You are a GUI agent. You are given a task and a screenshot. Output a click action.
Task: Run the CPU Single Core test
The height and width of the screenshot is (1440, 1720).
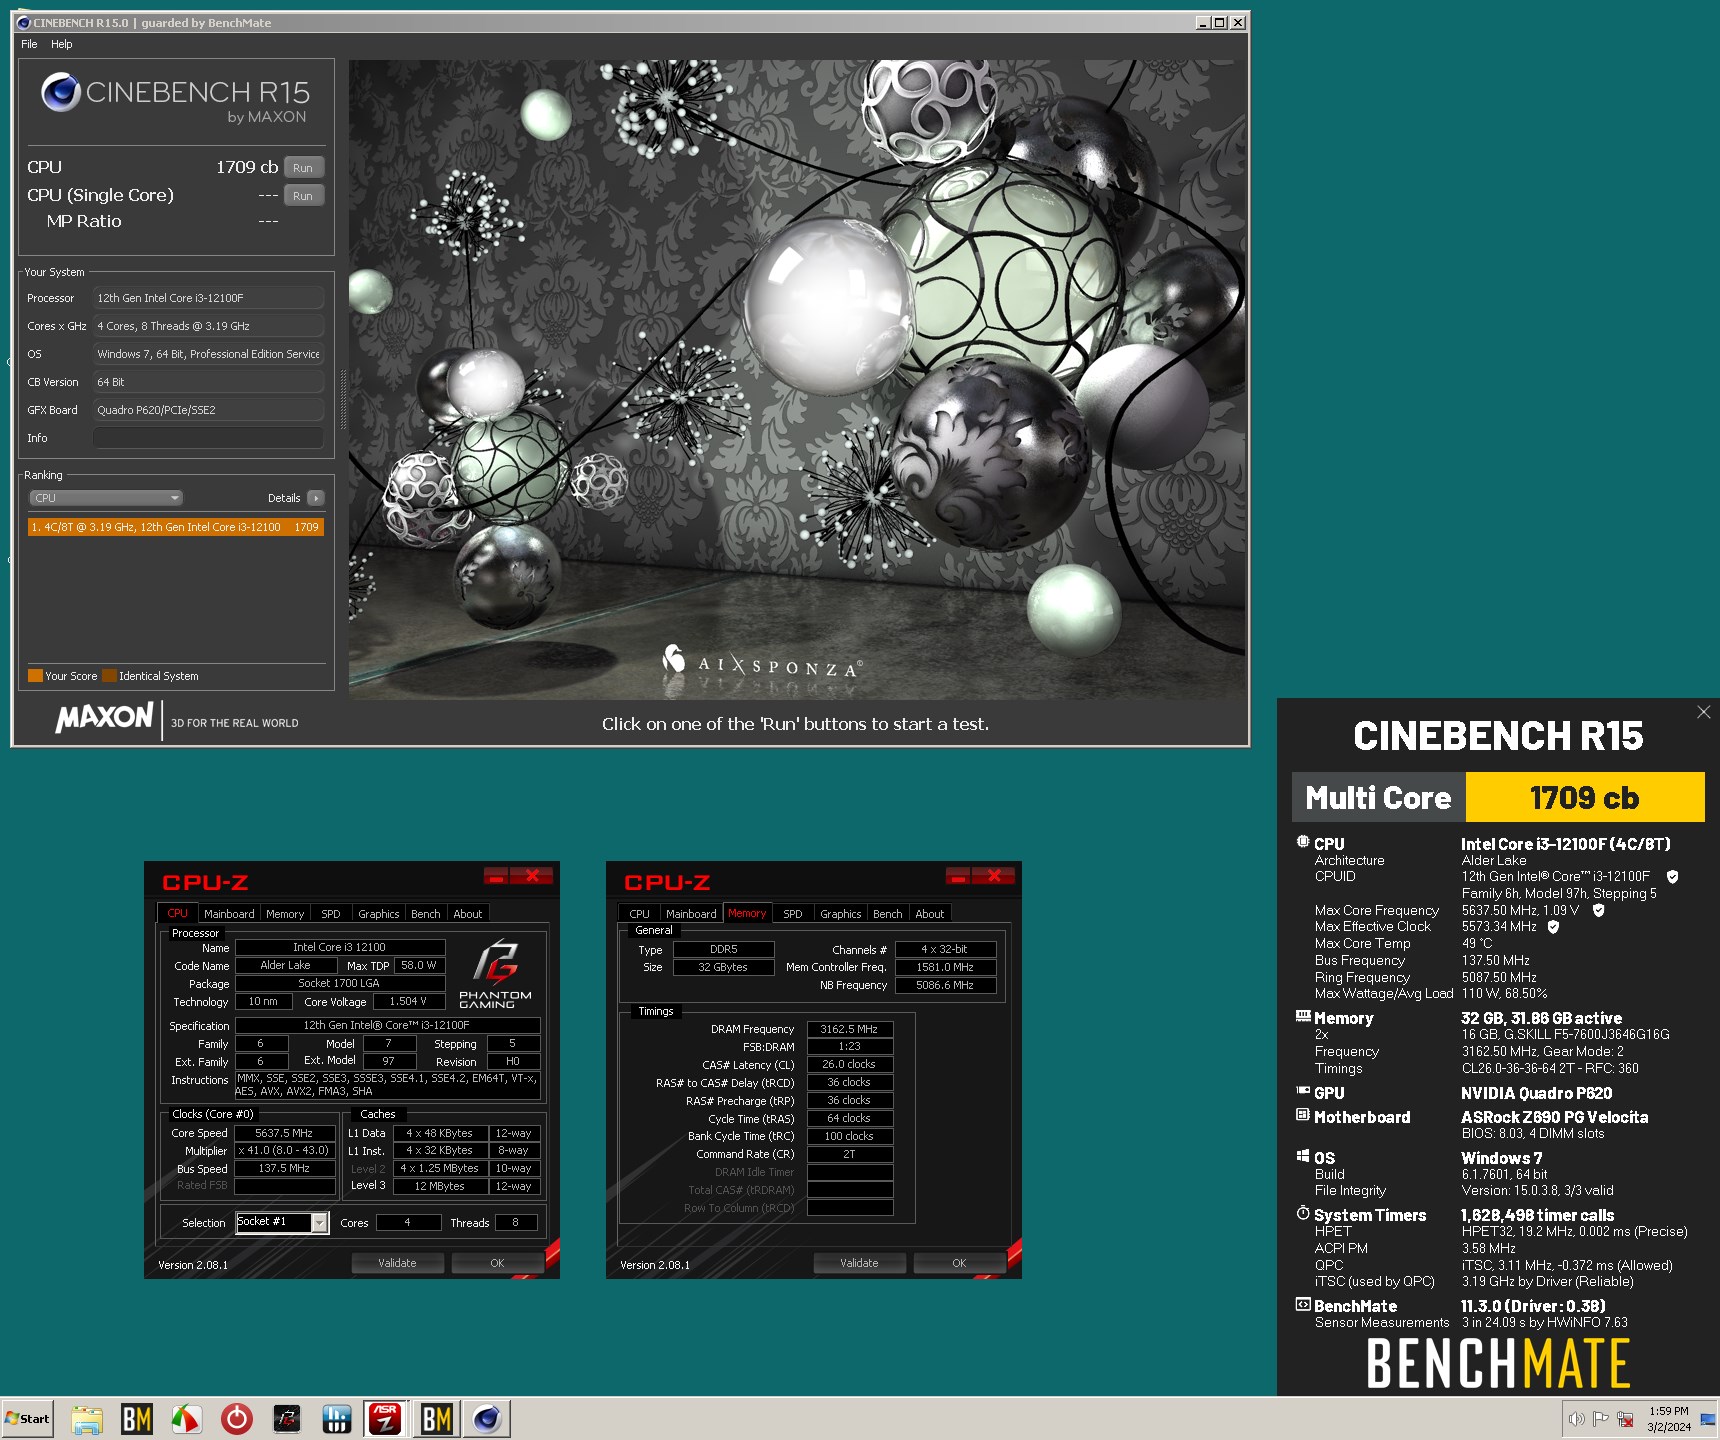pyautogui.click(x=303, y=196)
